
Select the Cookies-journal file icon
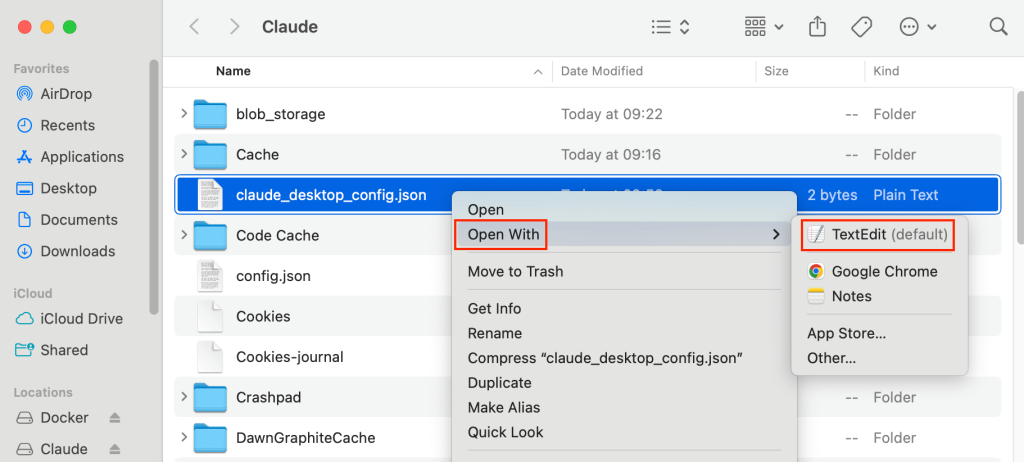pyautogui.click(x=210, y=357)
